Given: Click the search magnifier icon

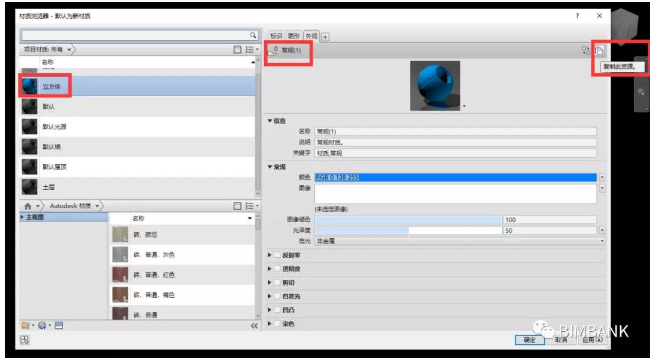Looking at the screenshot, I should pyautogui.click(x=253, y=35).
